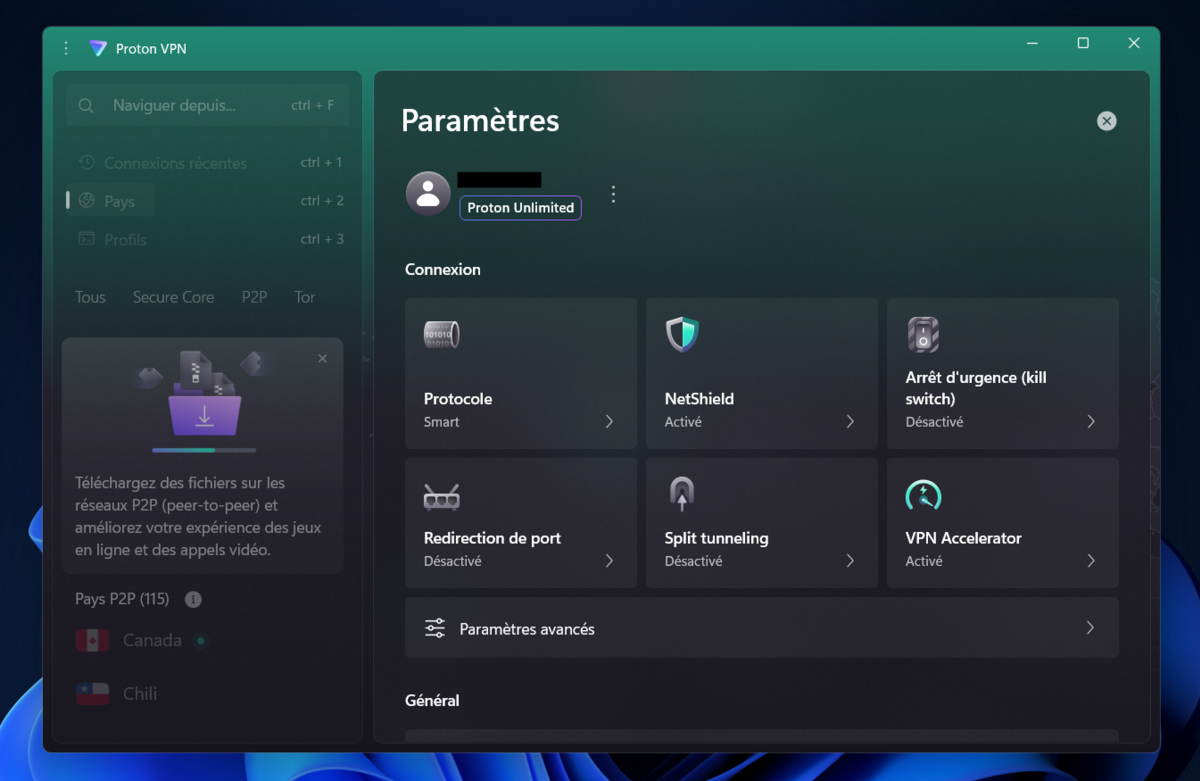The image size is (1200, 781).
Task: Click the Pays globe icon
Action: pos(87,200)
